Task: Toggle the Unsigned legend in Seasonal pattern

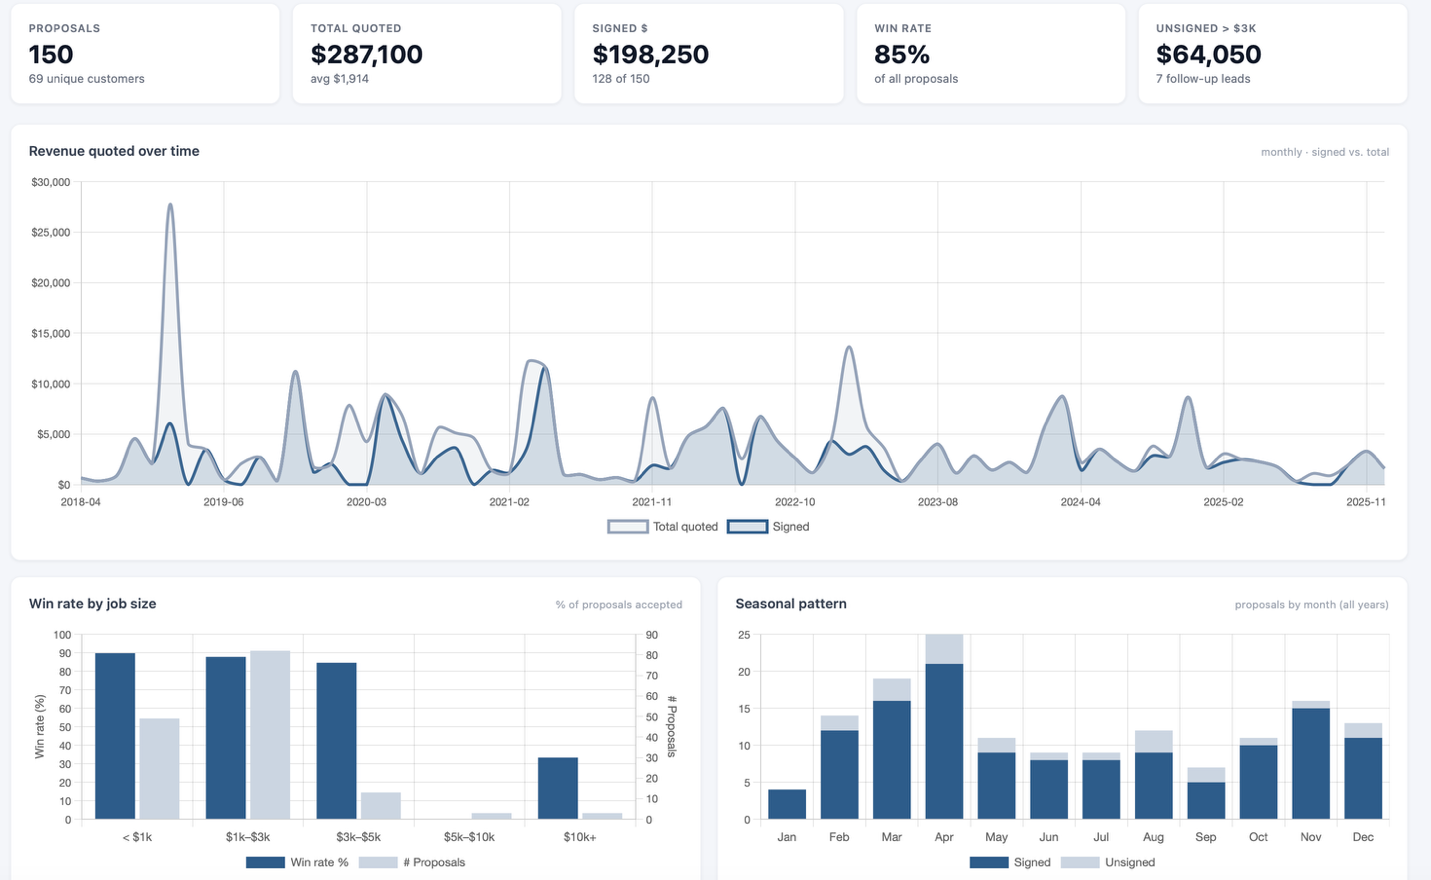Action: [1108, 862]
